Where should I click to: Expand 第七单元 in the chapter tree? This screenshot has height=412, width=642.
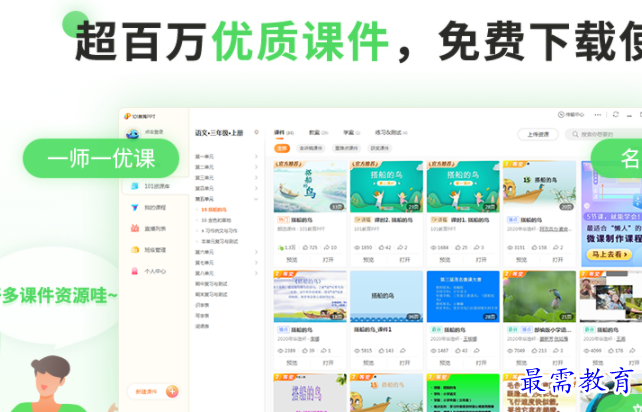click(257, 263)
